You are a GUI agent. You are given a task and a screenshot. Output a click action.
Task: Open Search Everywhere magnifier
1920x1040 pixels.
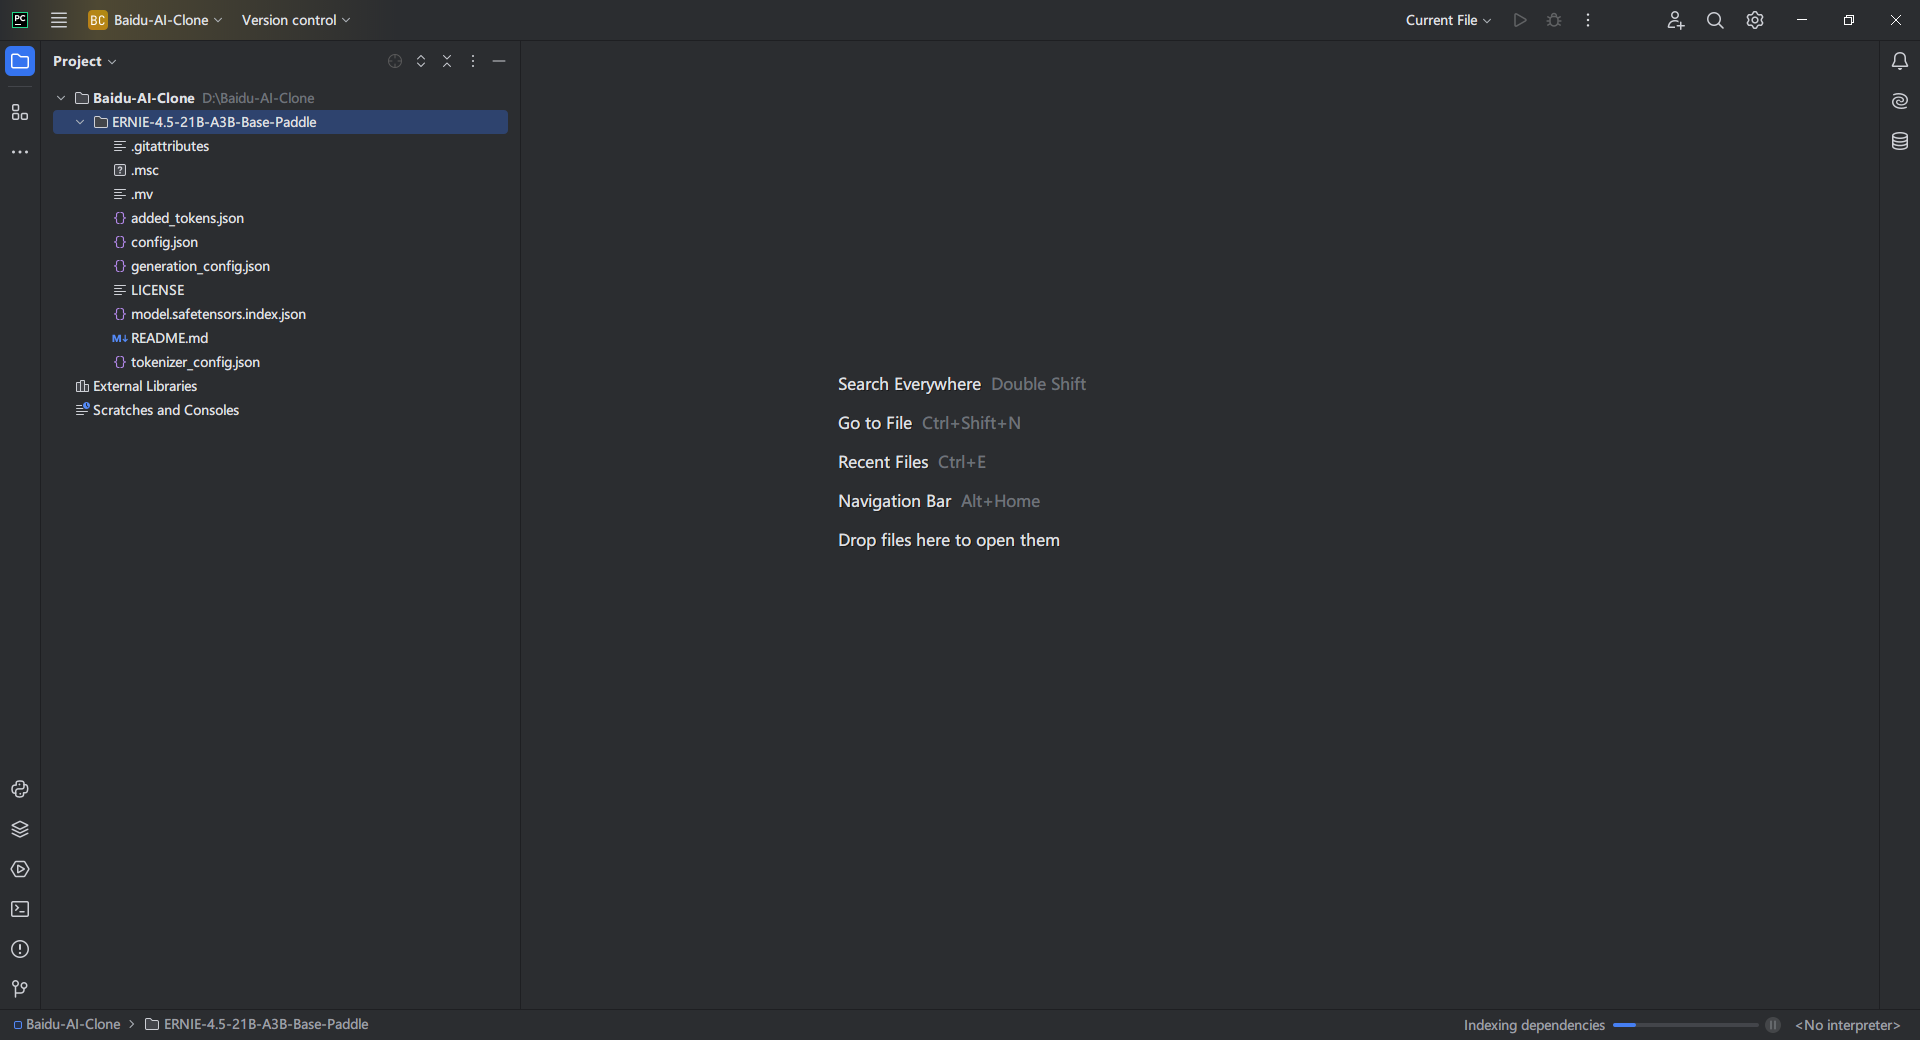pyautogui.click(x=1715, y=20)
